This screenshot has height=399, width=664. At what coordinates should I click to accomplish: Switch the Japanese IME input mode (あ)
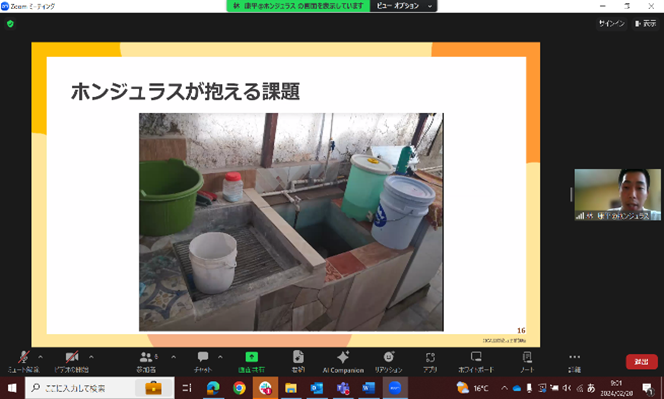point(591,388)
